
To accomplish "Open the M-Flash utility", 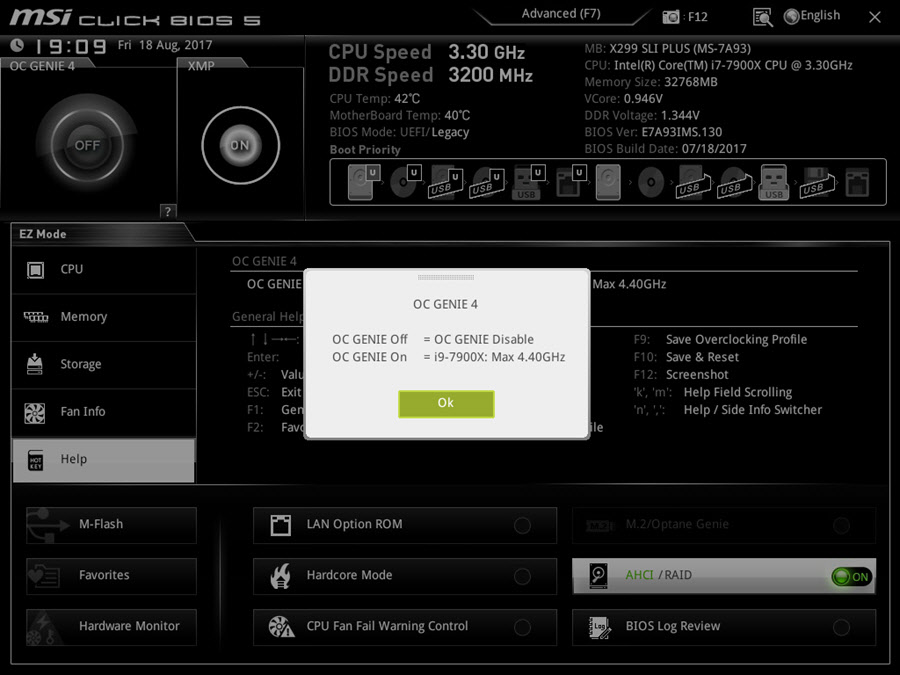I will [x=111, y=524].
